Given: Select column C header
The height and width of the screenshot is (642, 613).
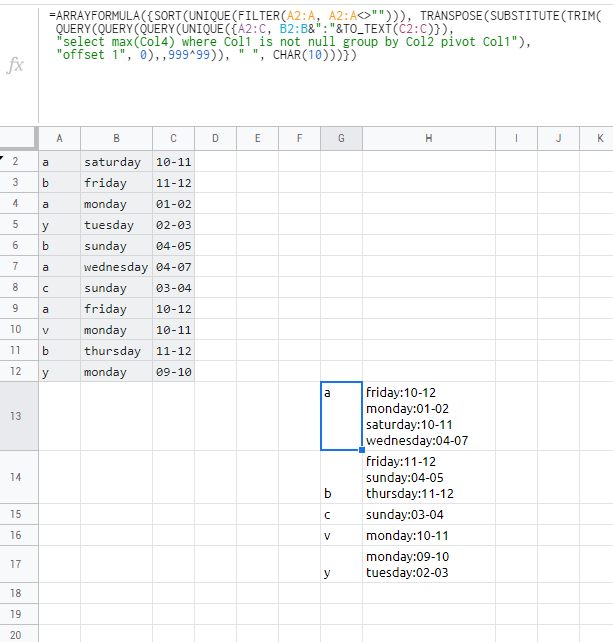Looking at the screenshot, I should (174, 138).
